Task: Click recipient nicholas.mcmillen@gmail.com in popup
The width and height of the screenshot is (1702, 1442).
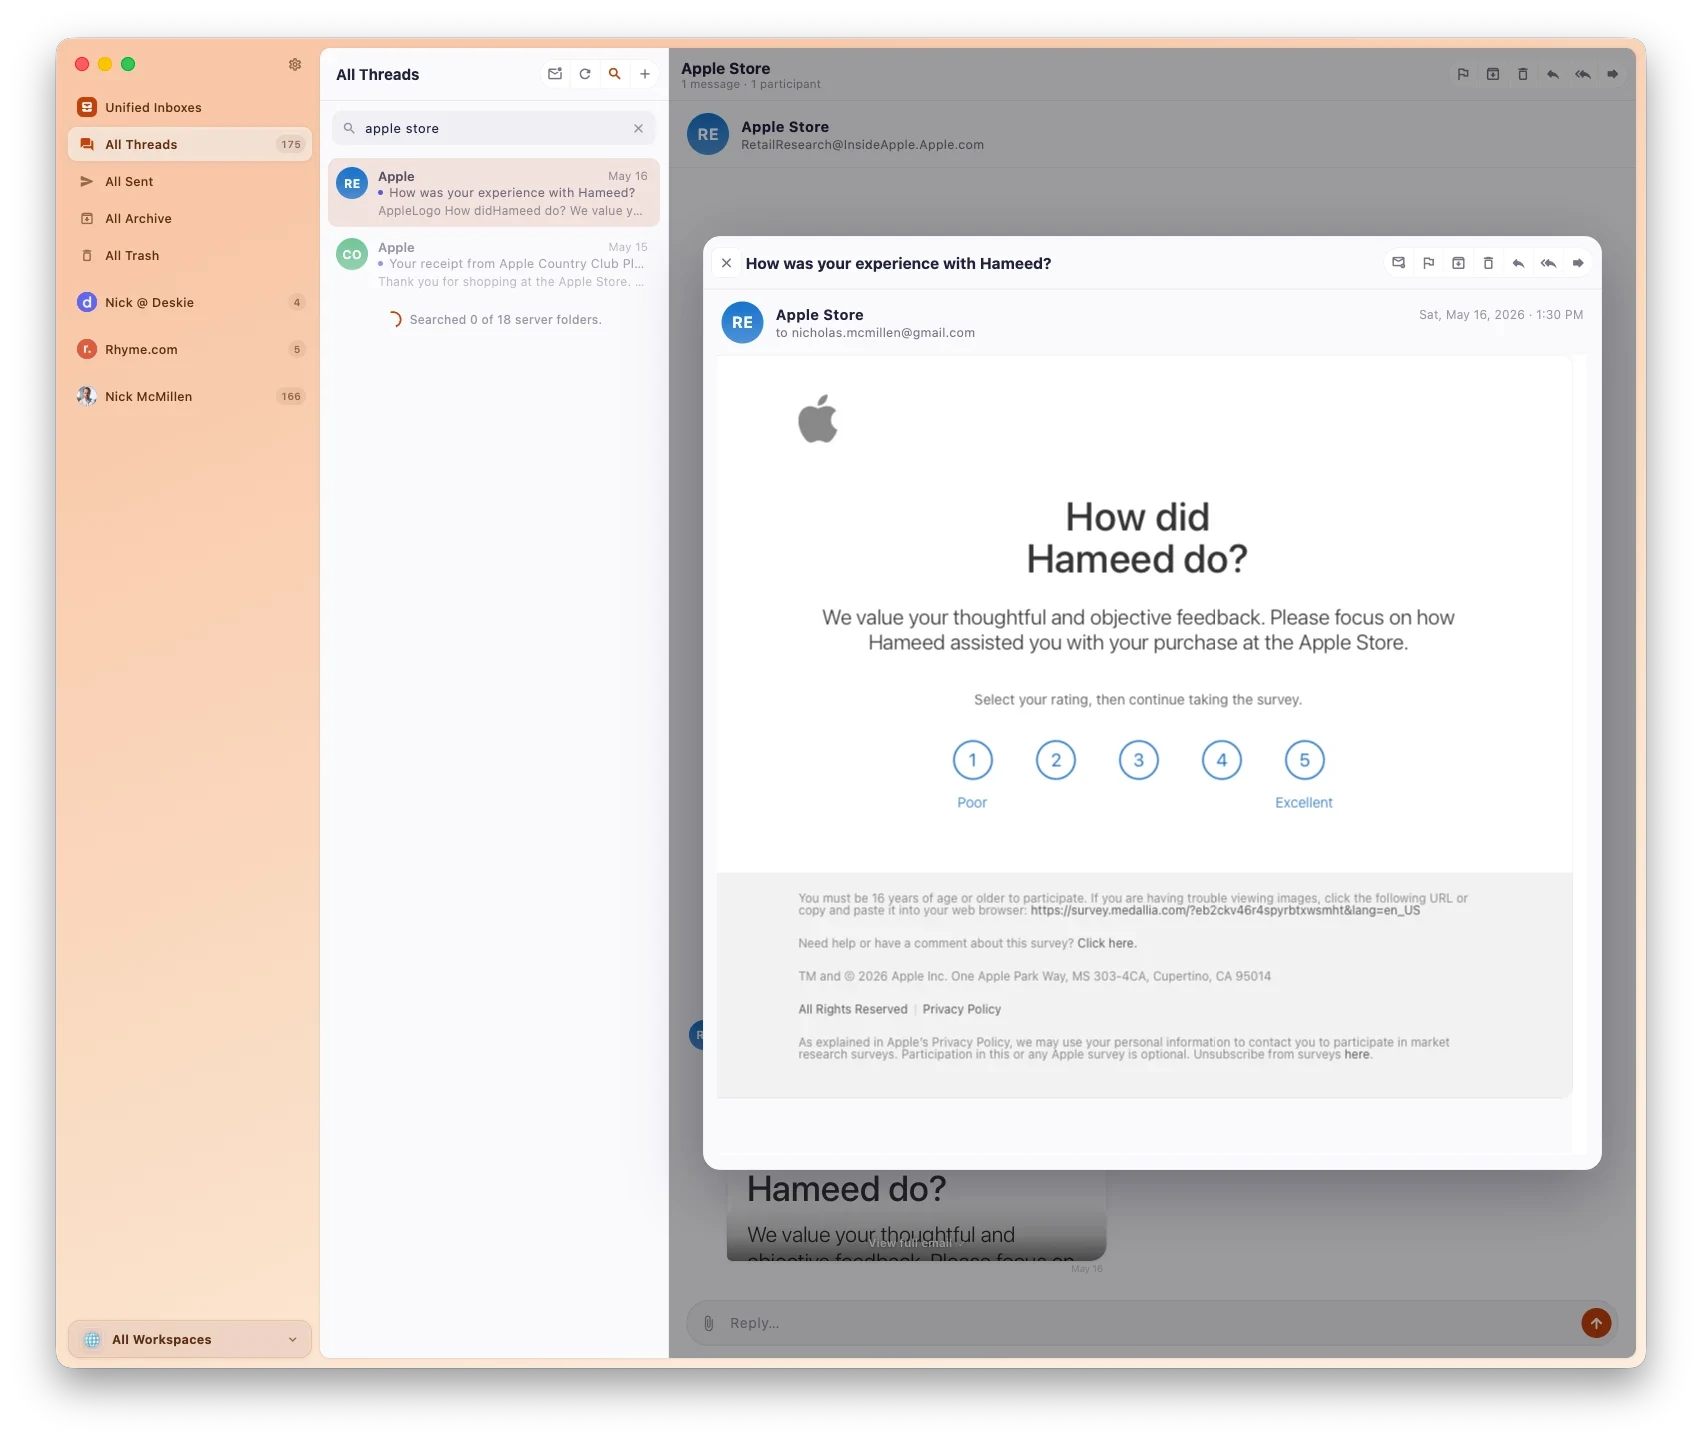Action: 883,333
